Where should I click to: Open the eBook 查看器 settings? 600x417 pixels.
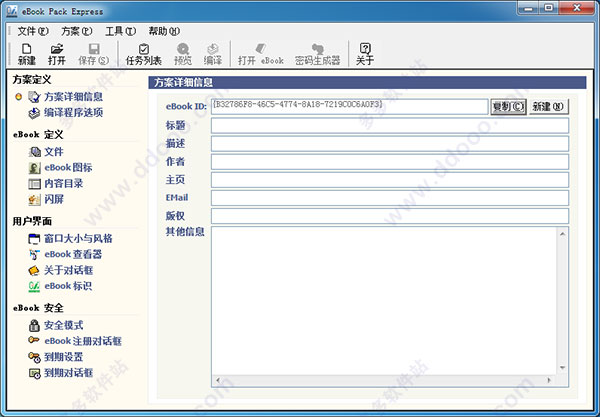click(x=65, y=254)
